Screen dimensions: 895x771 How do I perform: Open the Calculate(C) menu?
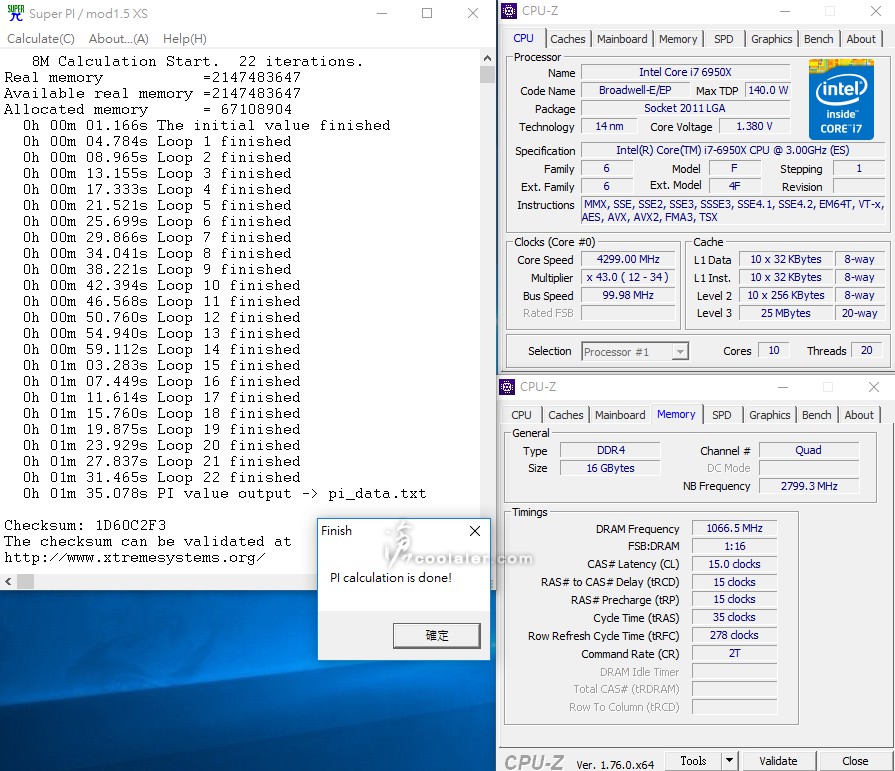tap(41, 39)
